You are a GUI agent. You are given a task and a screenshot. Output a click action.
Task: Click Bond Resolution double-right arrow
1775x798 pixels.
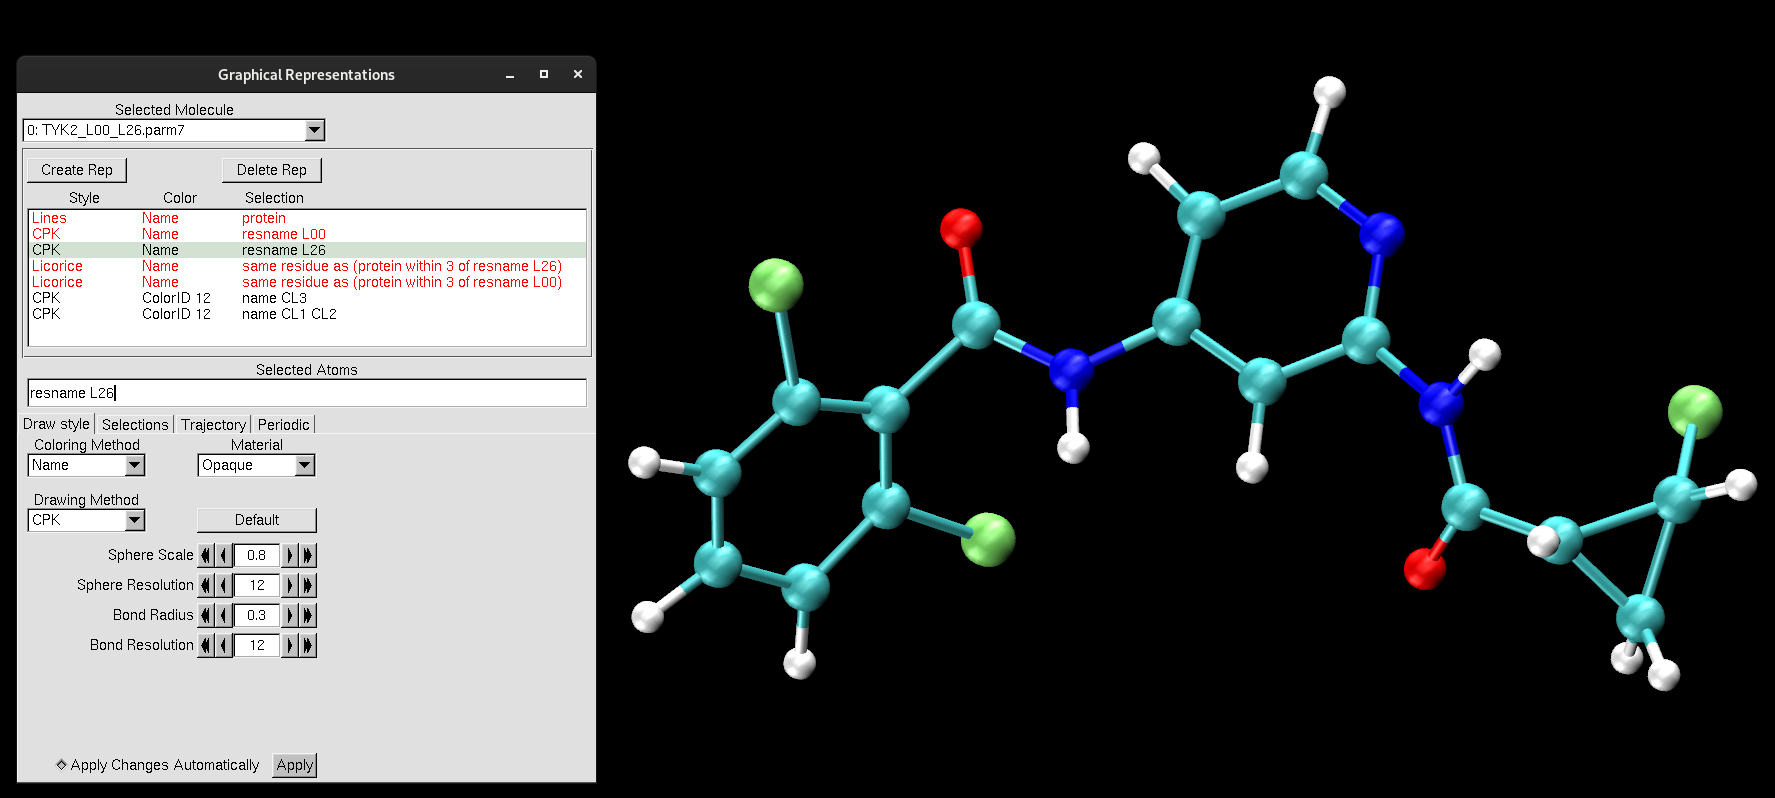coord(308,645)
